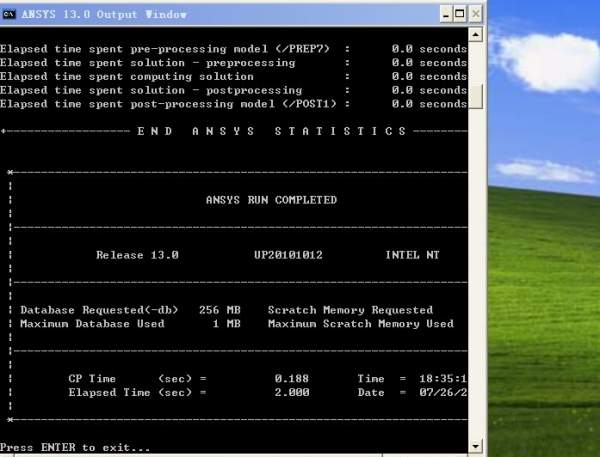
Task: Click the Elapsed Time value 2.000
Action: click(292, 392)
